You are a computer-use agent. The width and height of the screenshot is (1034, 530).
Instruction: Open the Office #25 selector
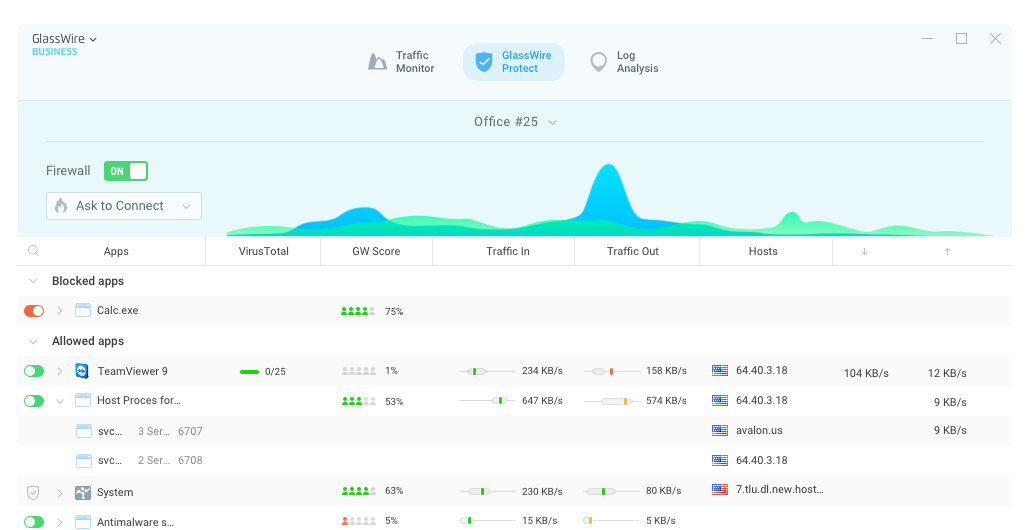pos(515,122)
